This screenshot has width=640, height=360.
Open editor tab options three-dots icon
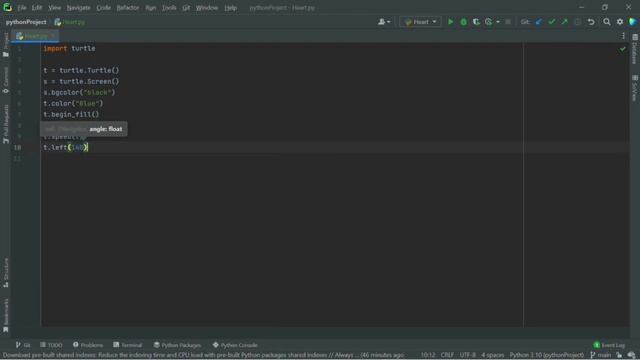623,36
